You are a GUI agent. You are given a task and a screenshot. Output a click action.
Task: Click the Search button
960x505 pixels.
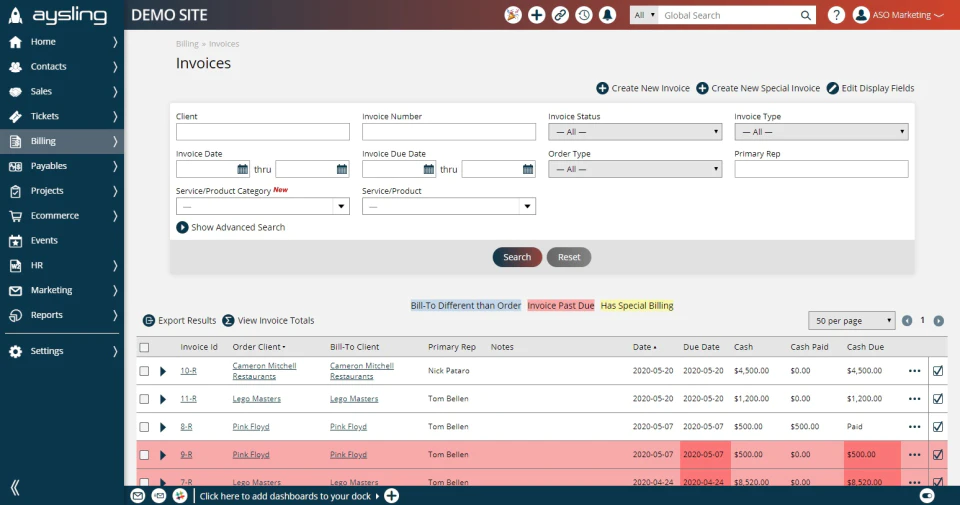click(x=517, y=257)
